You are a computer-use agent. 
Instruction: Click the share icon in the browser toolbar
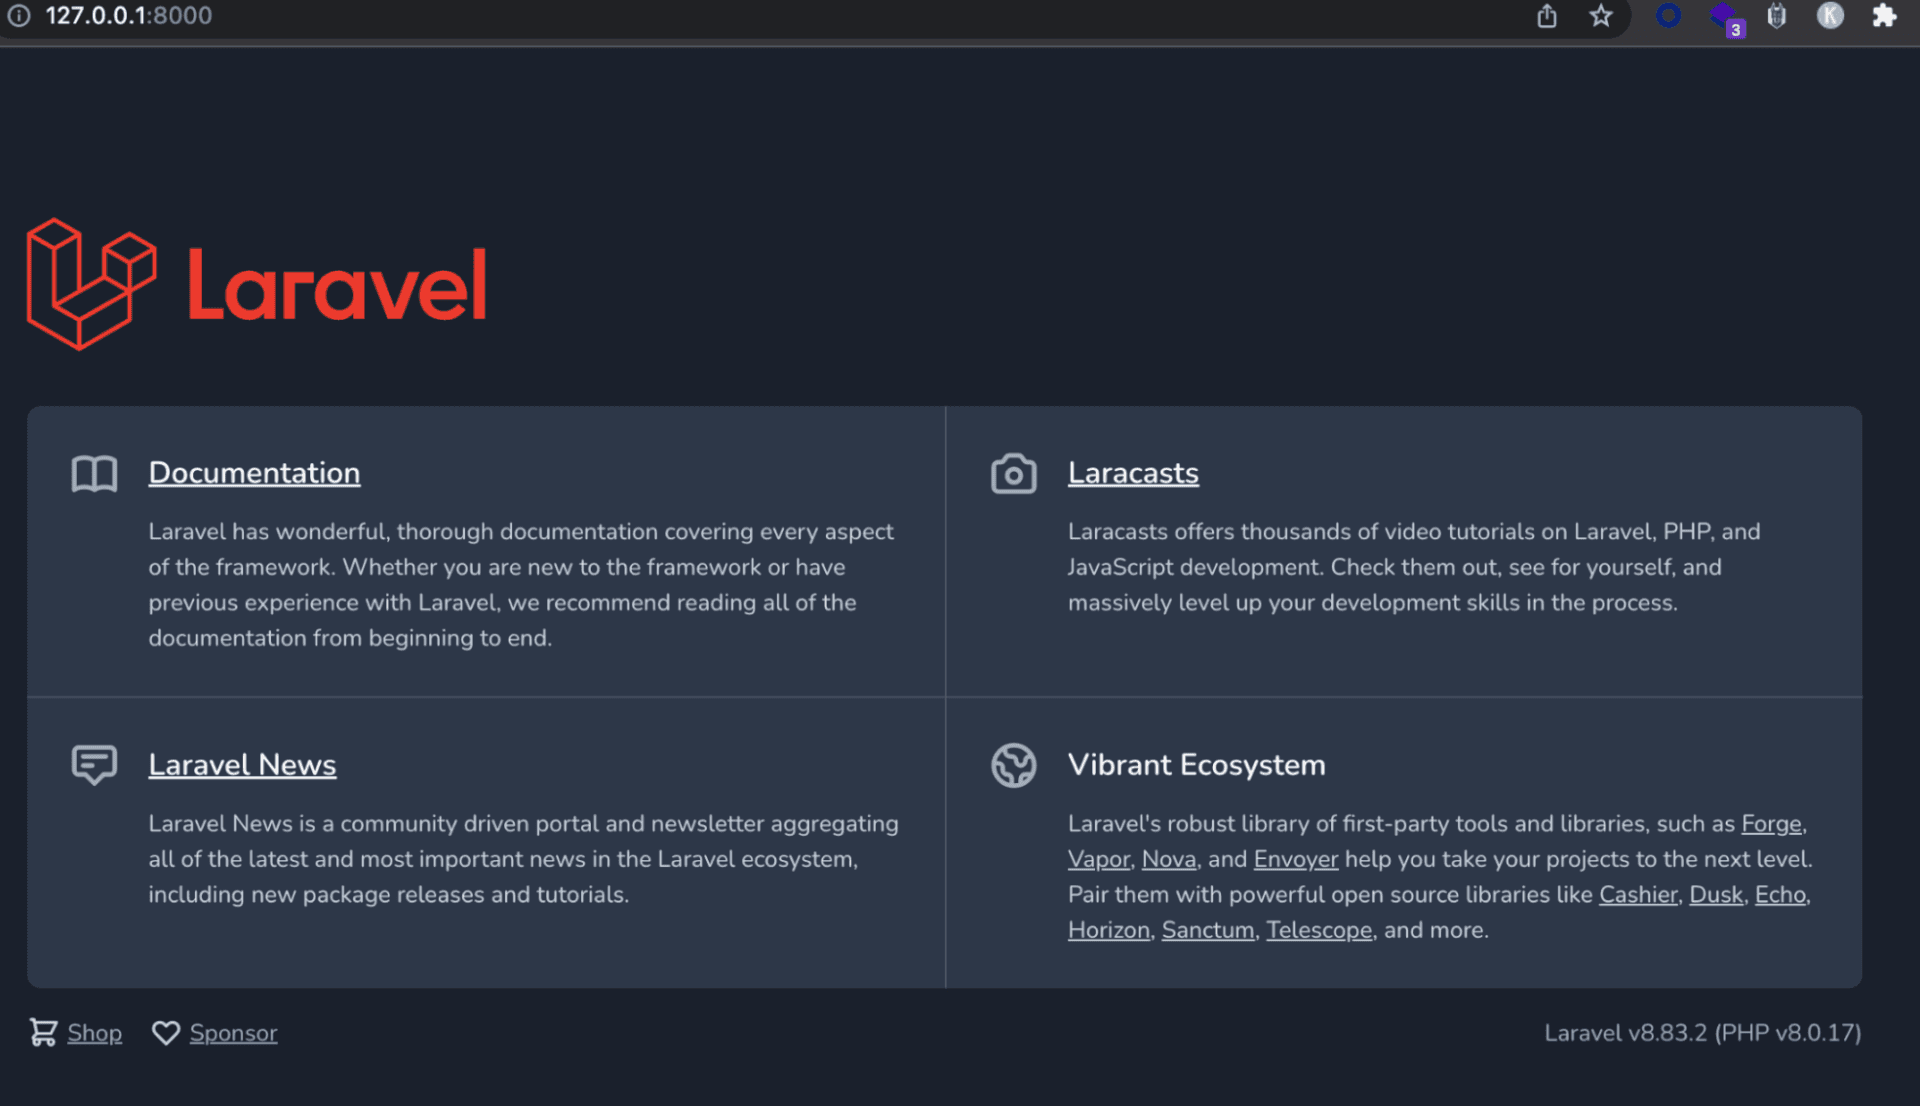point(1546,16)
